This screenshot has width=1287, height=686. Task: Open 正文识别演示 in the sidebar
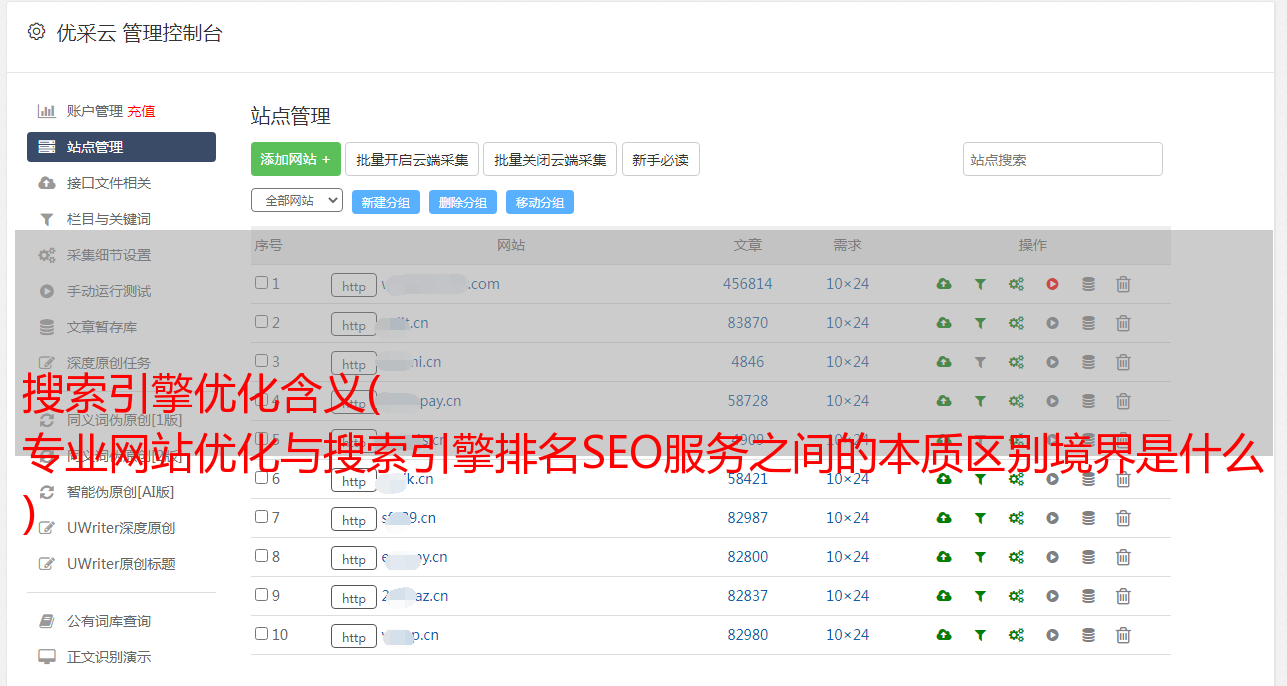(109, 657)
